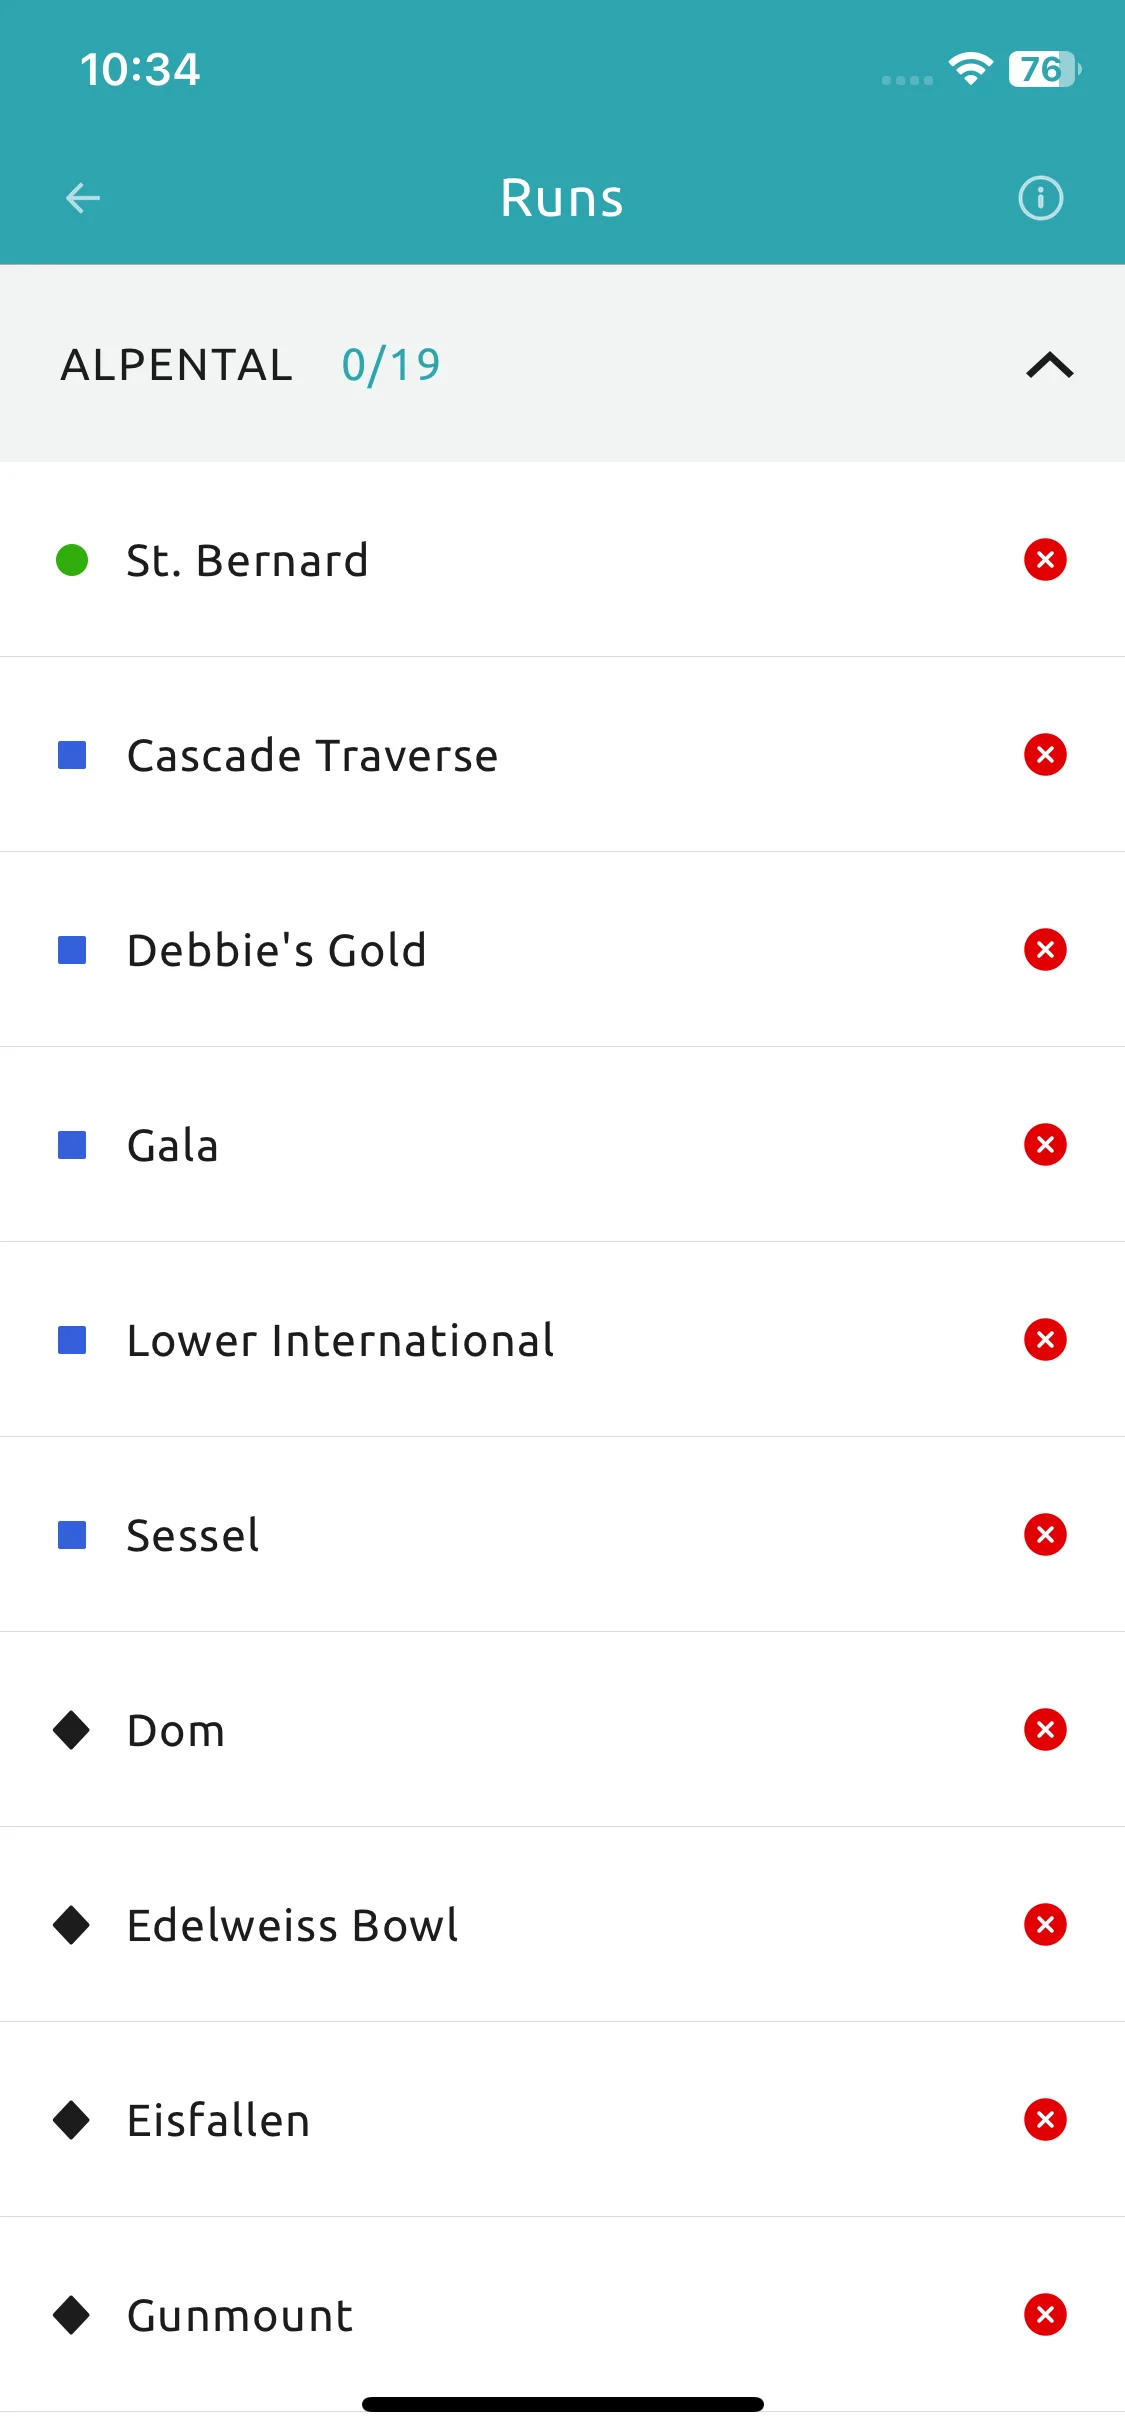Image resolution: width=1125 pixels, height=2436 pixels.
Task: Select the Edelweiss Bowl run row
Action: point(562,1924)
